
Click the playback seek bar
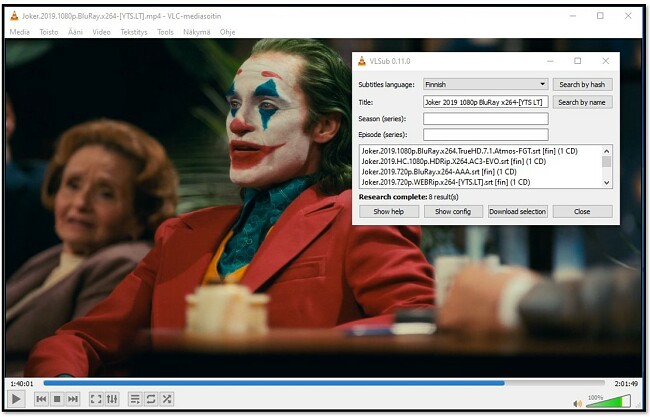(324, 383)
